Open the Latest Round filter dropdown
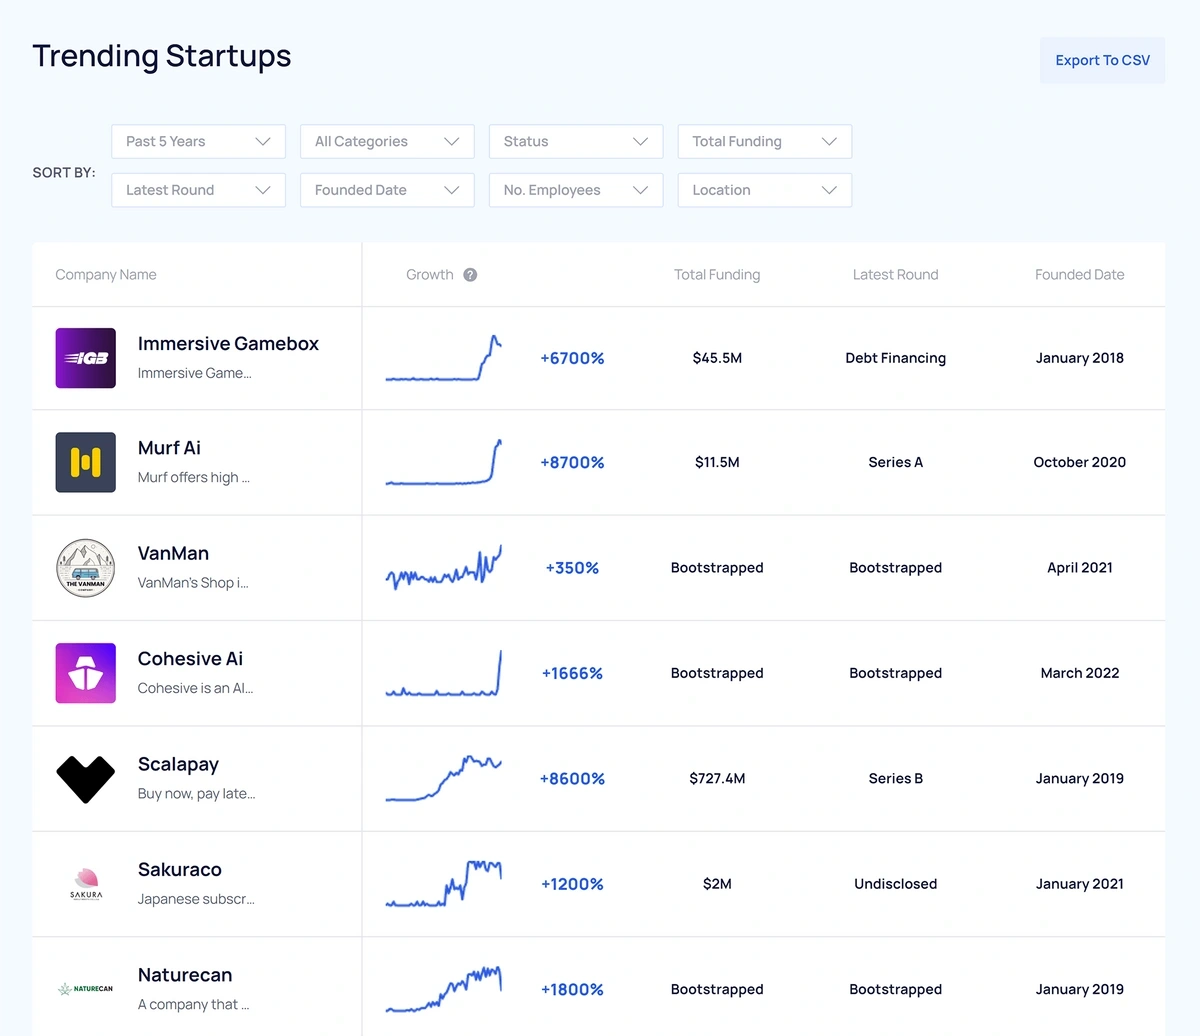 tap(199, 190)
